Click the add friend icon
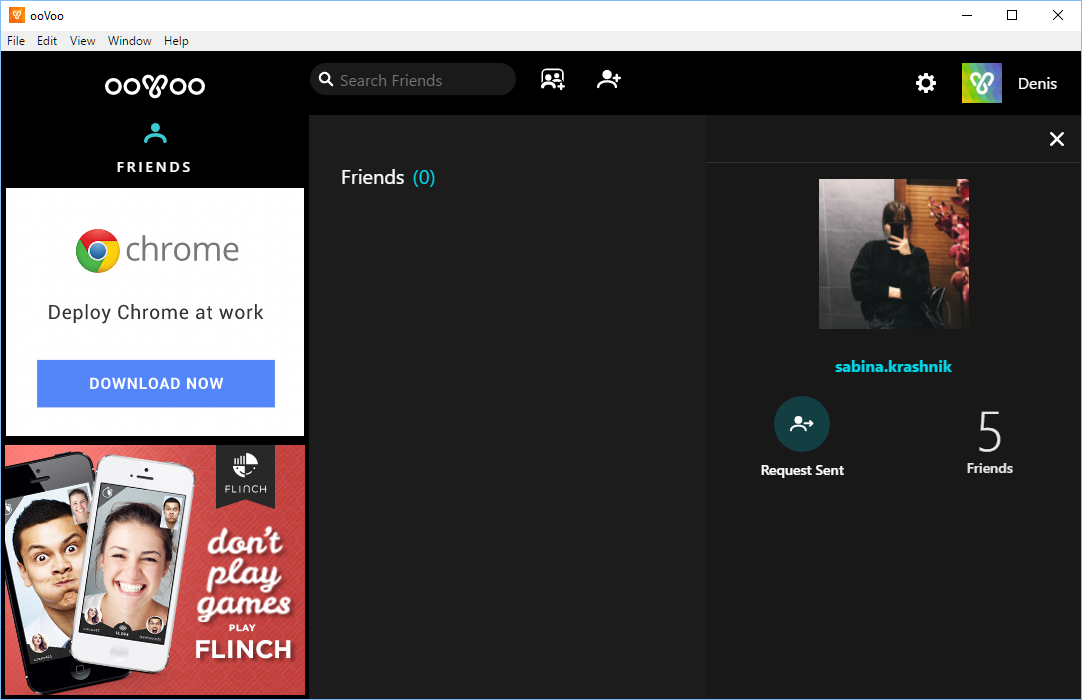 tap(609, 79)
